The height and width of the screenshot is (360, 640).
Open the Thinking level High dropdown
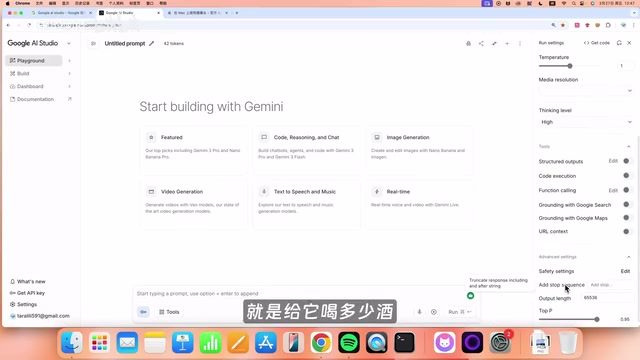(x=586, y=122)
